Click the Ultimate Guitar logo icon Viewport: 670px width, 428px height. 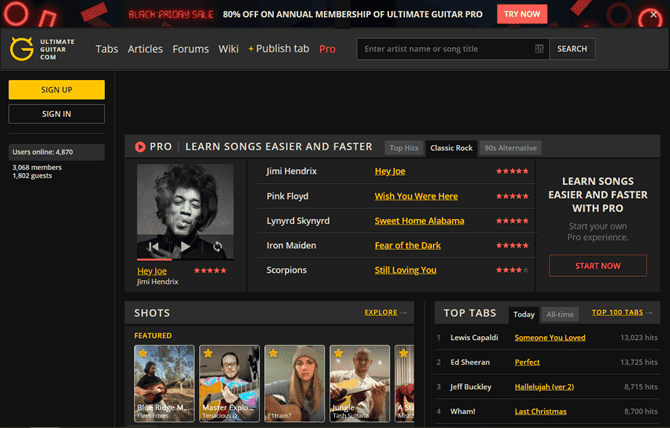22,49
